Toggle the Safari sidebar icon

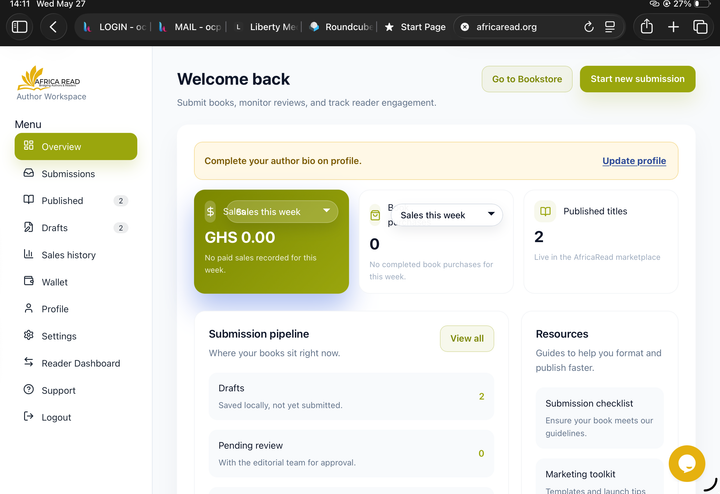click(x=19, y=27)
